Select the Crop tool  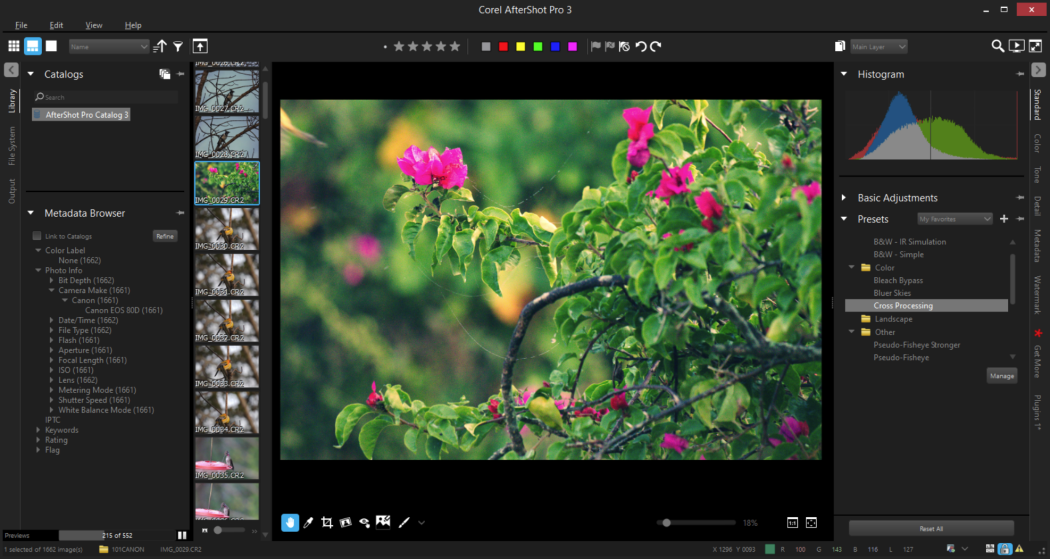pos(327,522)
